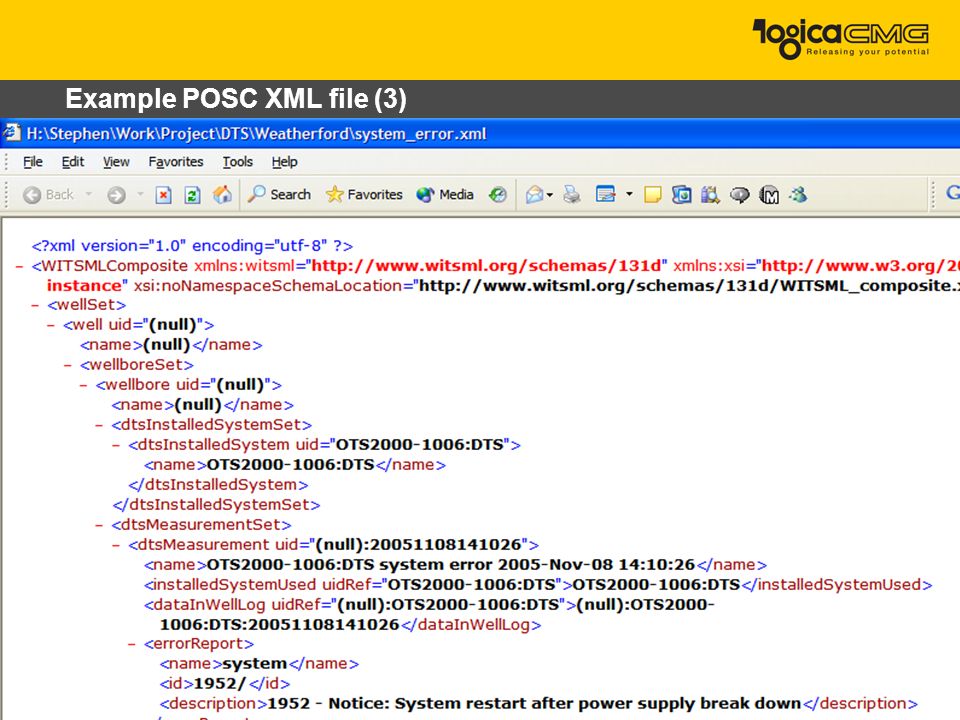Click the system error 2005-Nov-08 name line
The image size is (960, 720).
click(456, 564)
